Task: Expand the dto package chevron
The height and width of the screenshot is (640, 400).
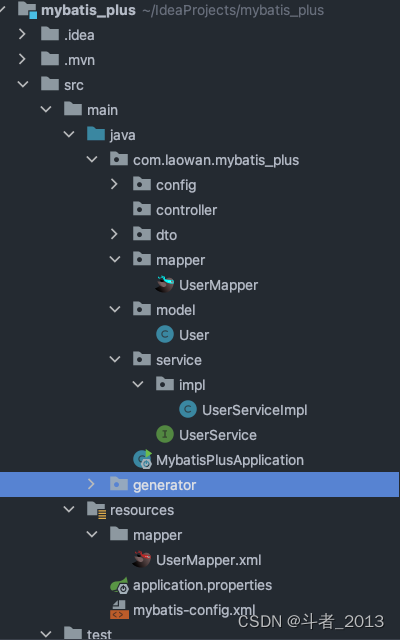Action: pyautogui.click(x=114, y=234)
